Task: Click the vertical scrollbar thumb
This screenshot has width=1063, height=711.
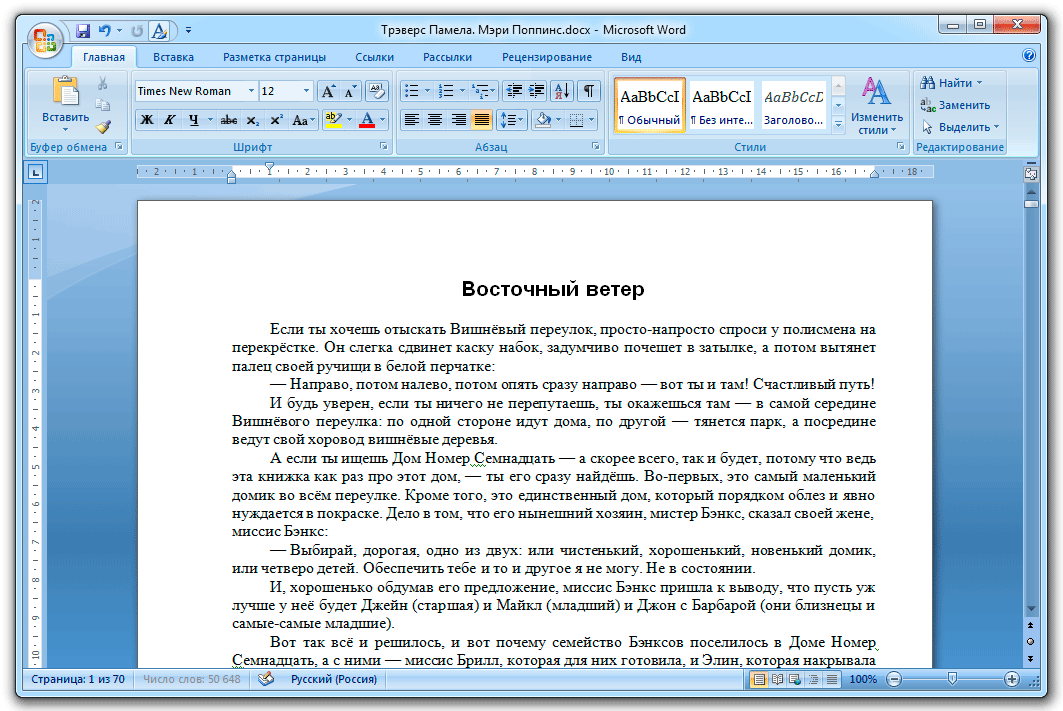Action: tap(1031, 203)
